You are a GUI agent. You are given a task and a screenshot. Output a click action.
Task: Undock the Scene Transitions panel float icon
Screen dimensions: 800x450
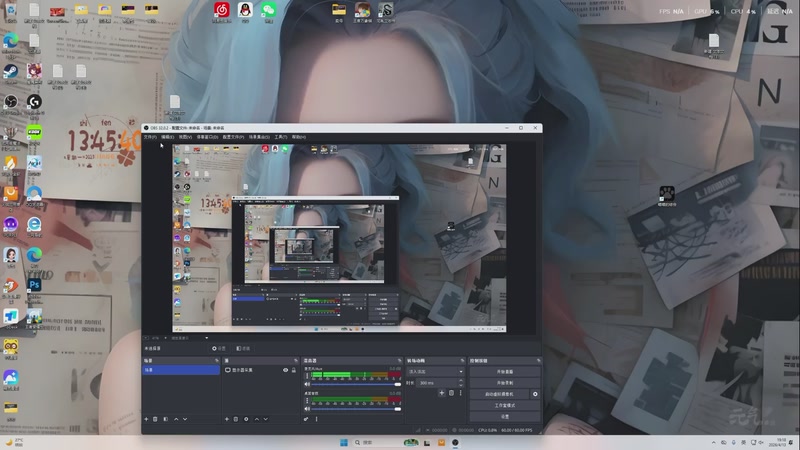tap(462, 361)
